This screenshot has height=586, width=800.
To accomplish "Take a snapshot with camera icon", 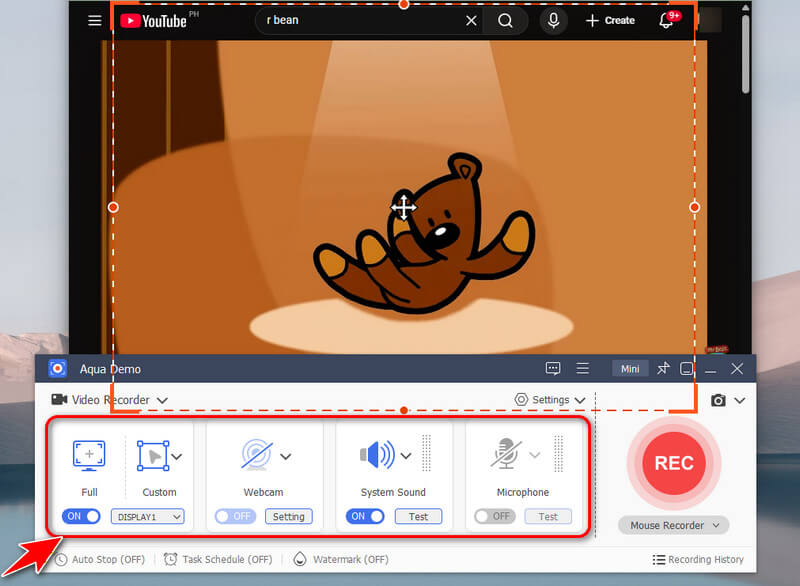I will pyautogui.click(x=718, y=400).
